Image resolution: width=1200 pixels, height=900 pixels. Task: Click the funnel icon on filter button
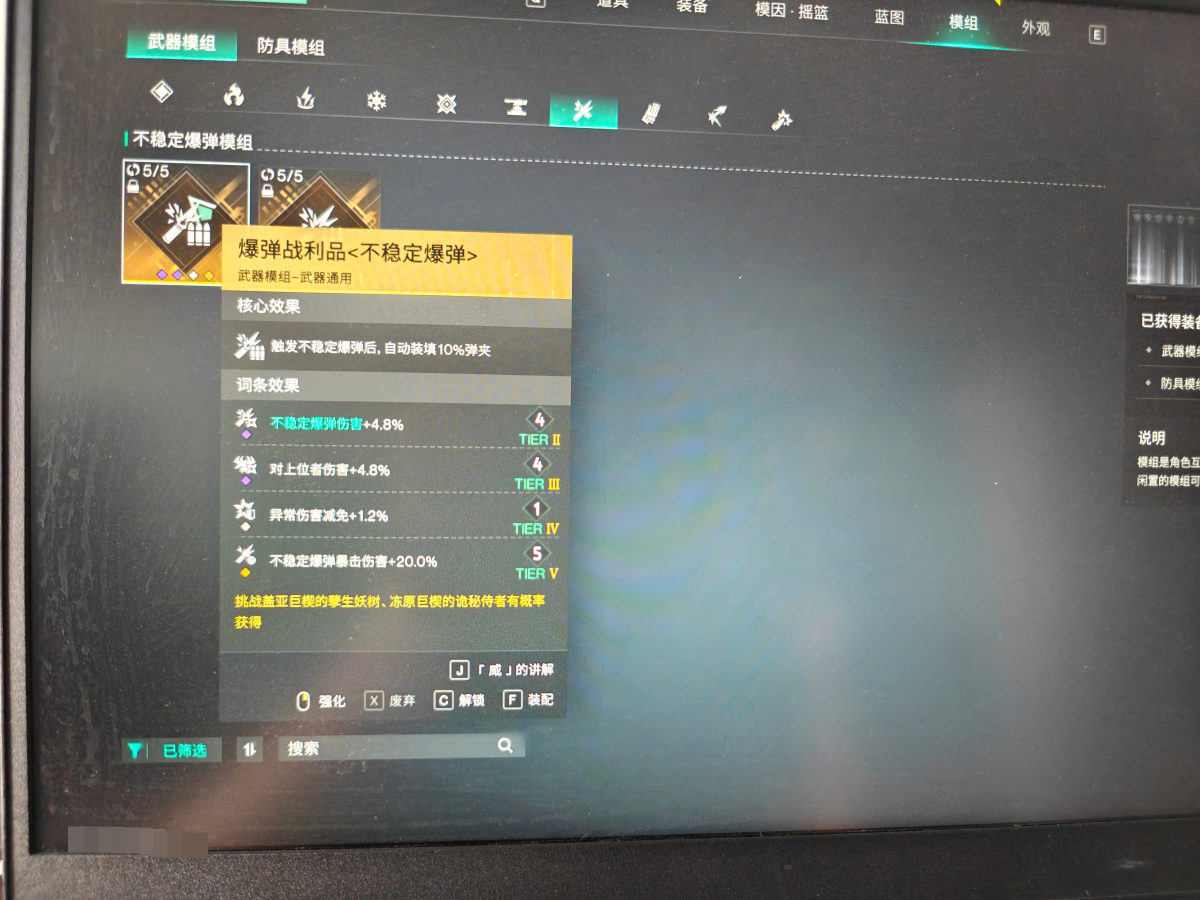[135, 750]
